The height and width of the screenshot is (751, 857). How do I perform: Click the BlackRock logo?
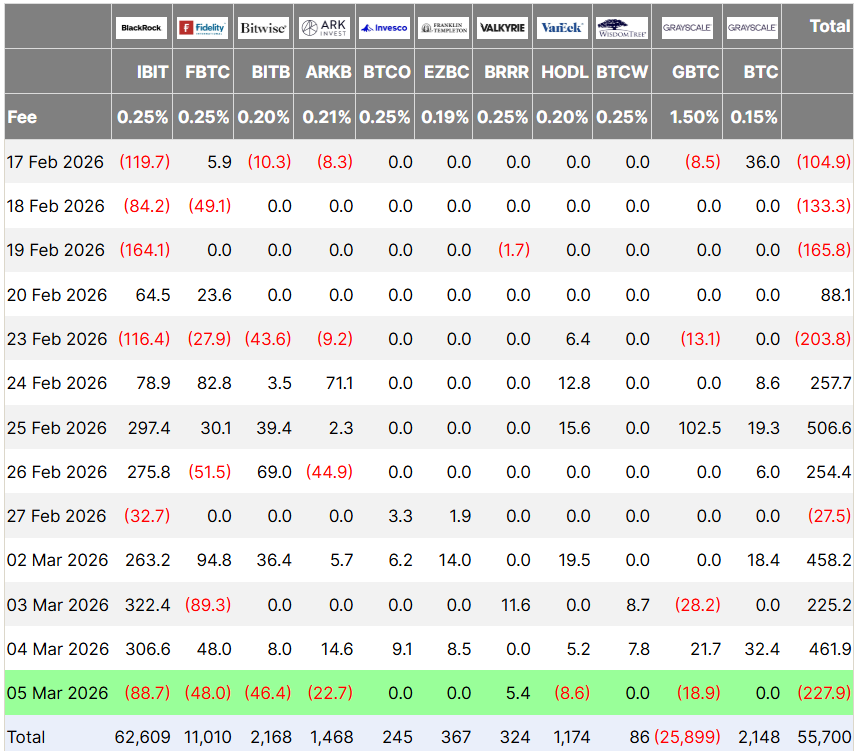tap(142, 28)
